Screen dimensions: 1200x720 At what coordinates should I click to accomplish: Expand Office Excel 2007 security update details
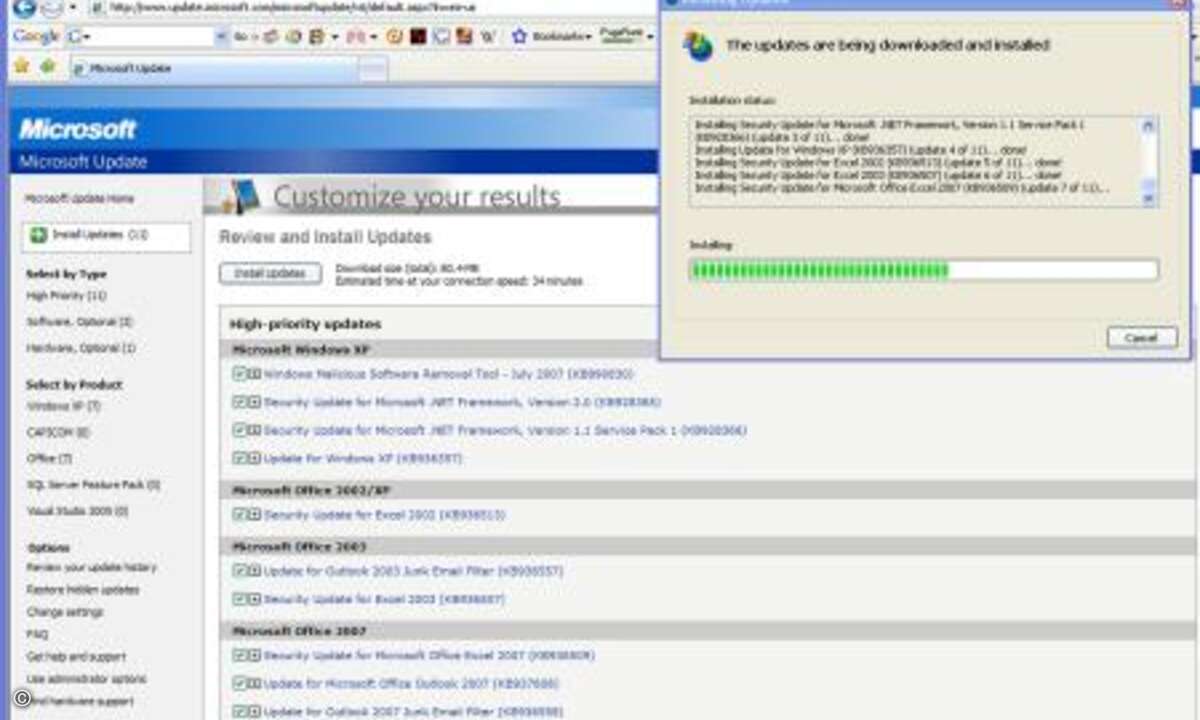tap(254, 655)
